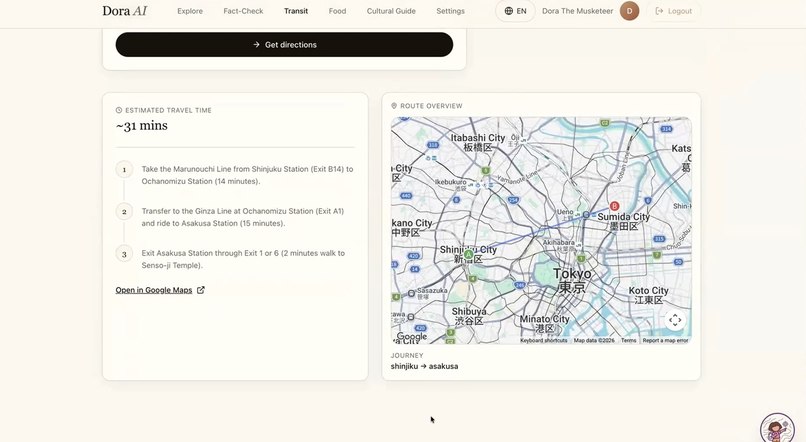The height and width of the screenshot is (442, 806).
Task: Click green marker A on map
Action: [x=468, y=254]
